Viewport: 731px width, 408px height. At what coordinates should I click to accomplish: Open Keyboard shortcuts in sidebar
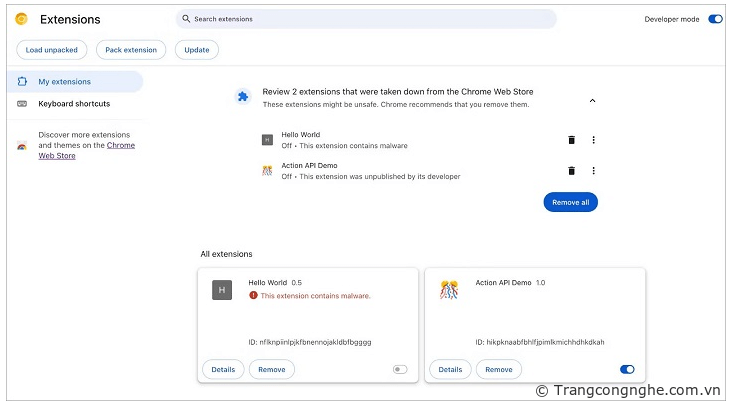tap(74, 104)
